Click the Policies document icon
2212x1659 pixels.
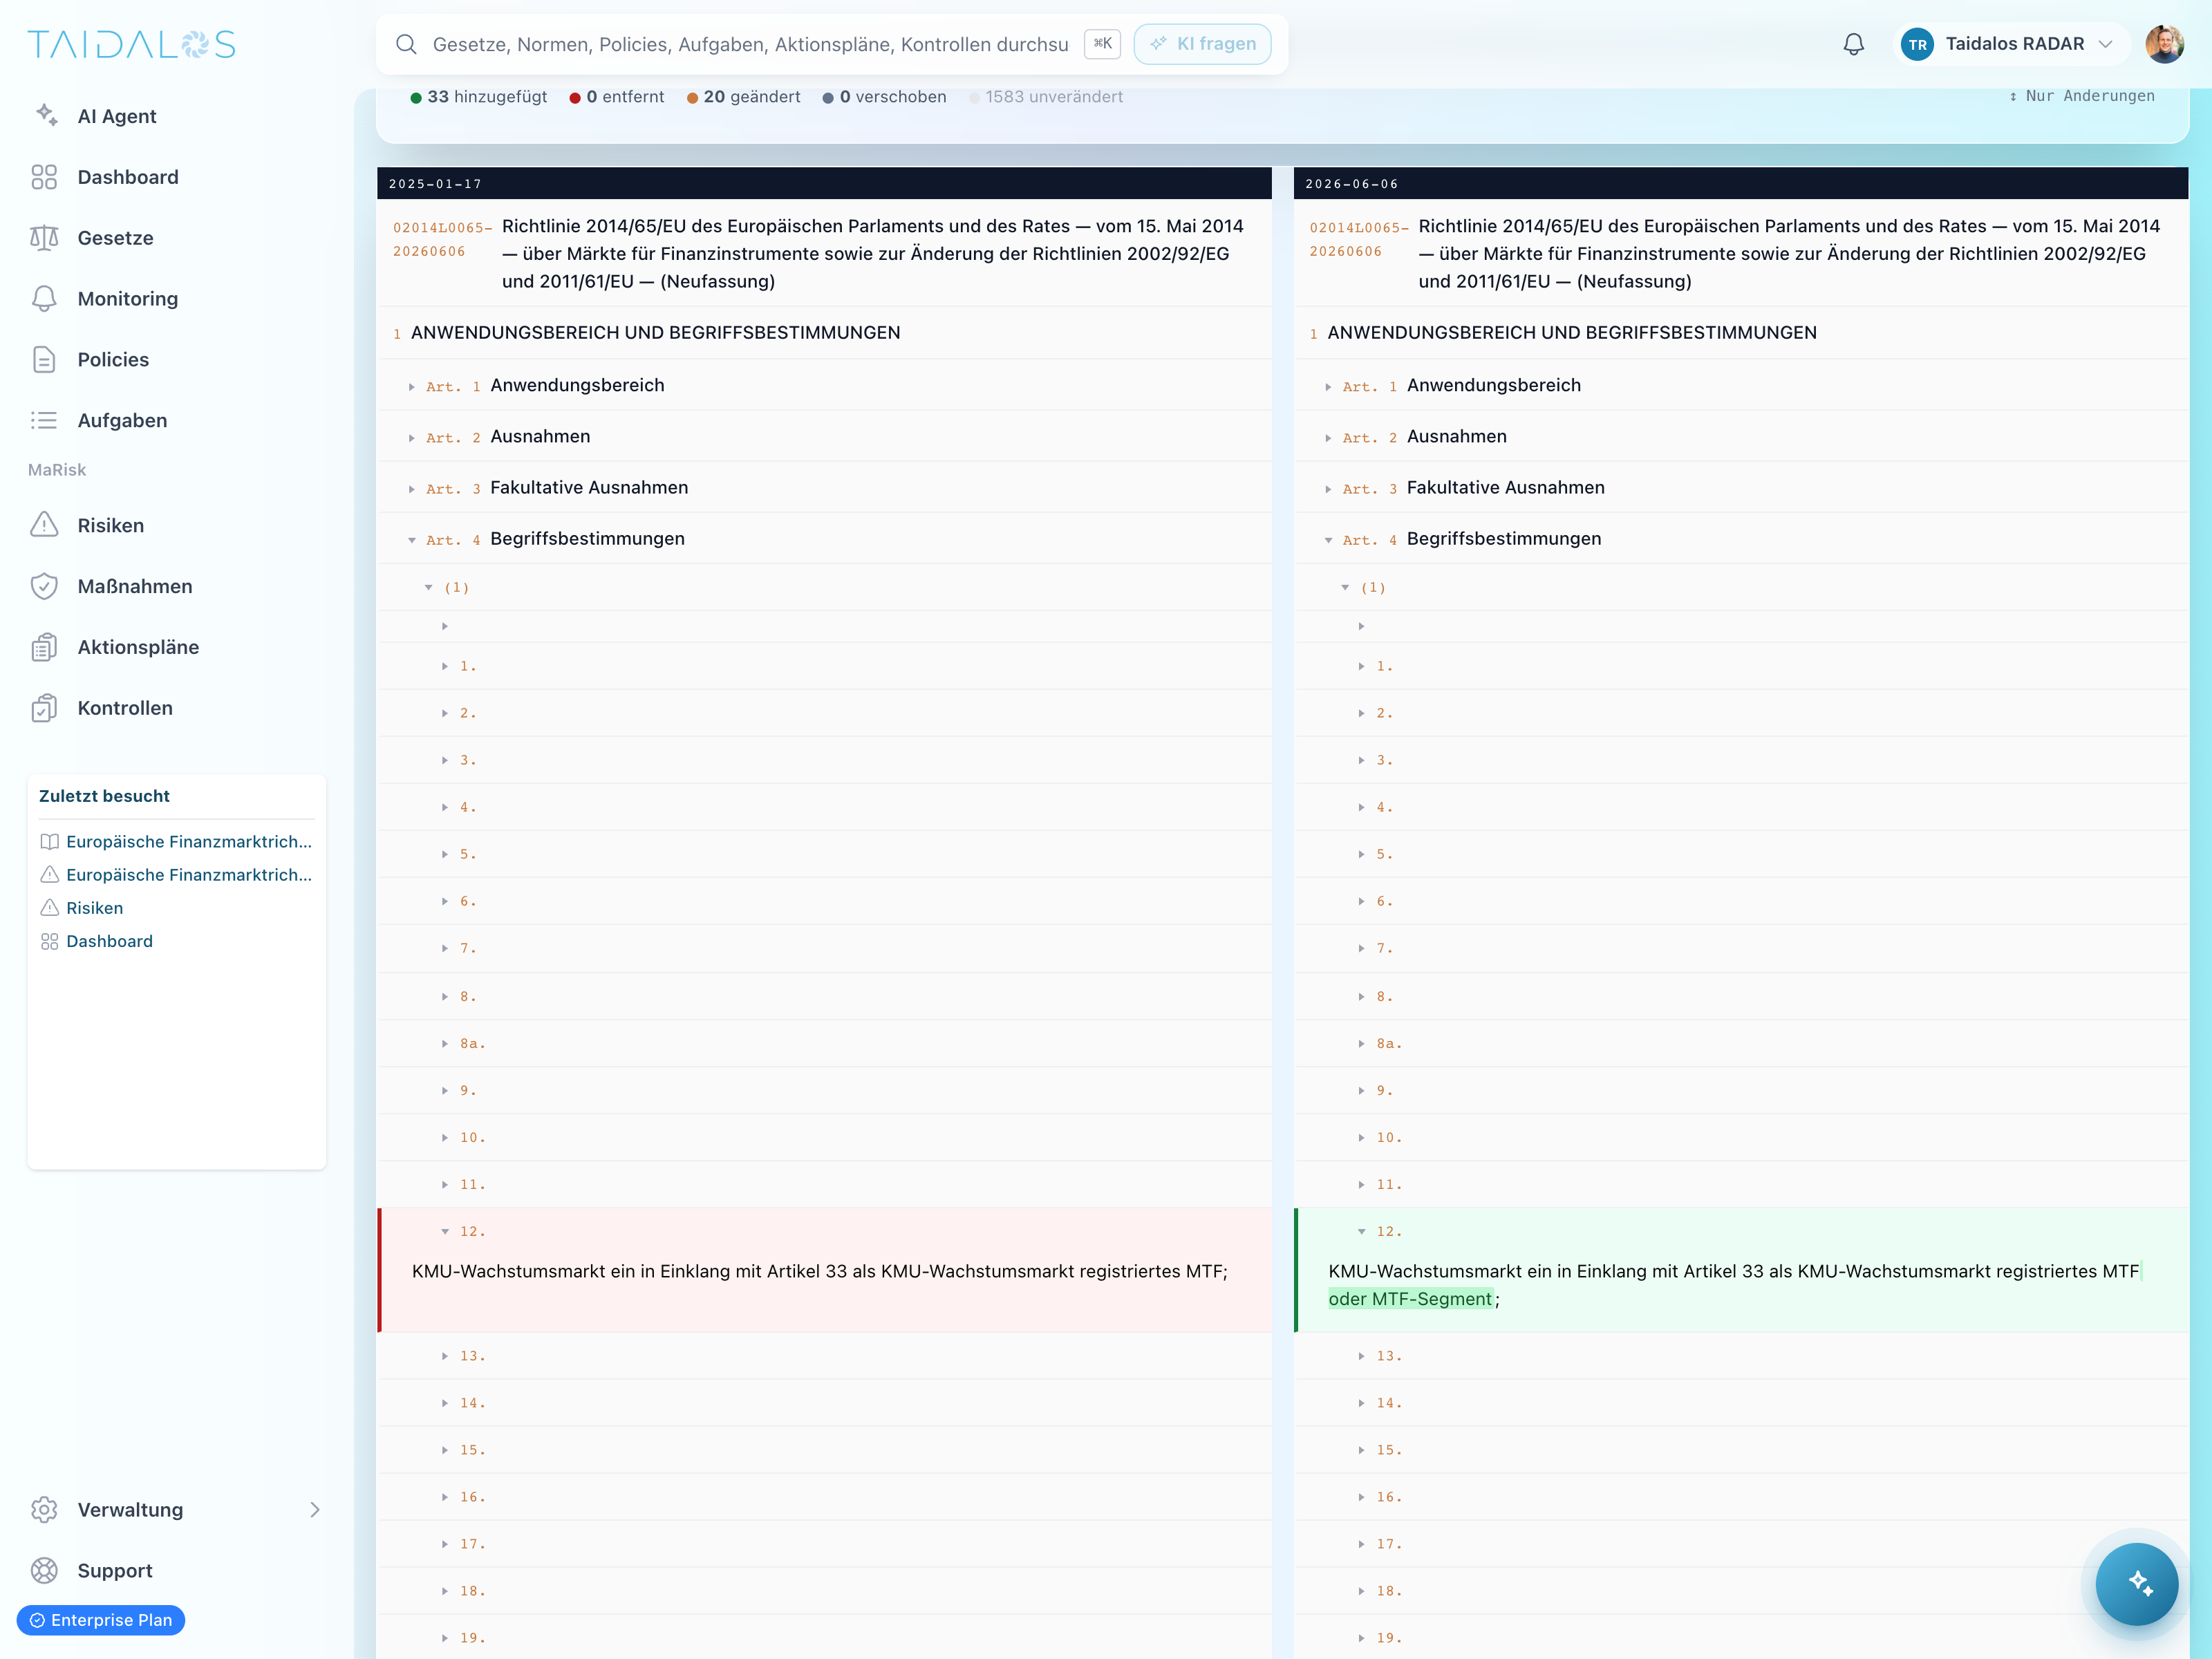pyautogui.click(x=44, y=360)
